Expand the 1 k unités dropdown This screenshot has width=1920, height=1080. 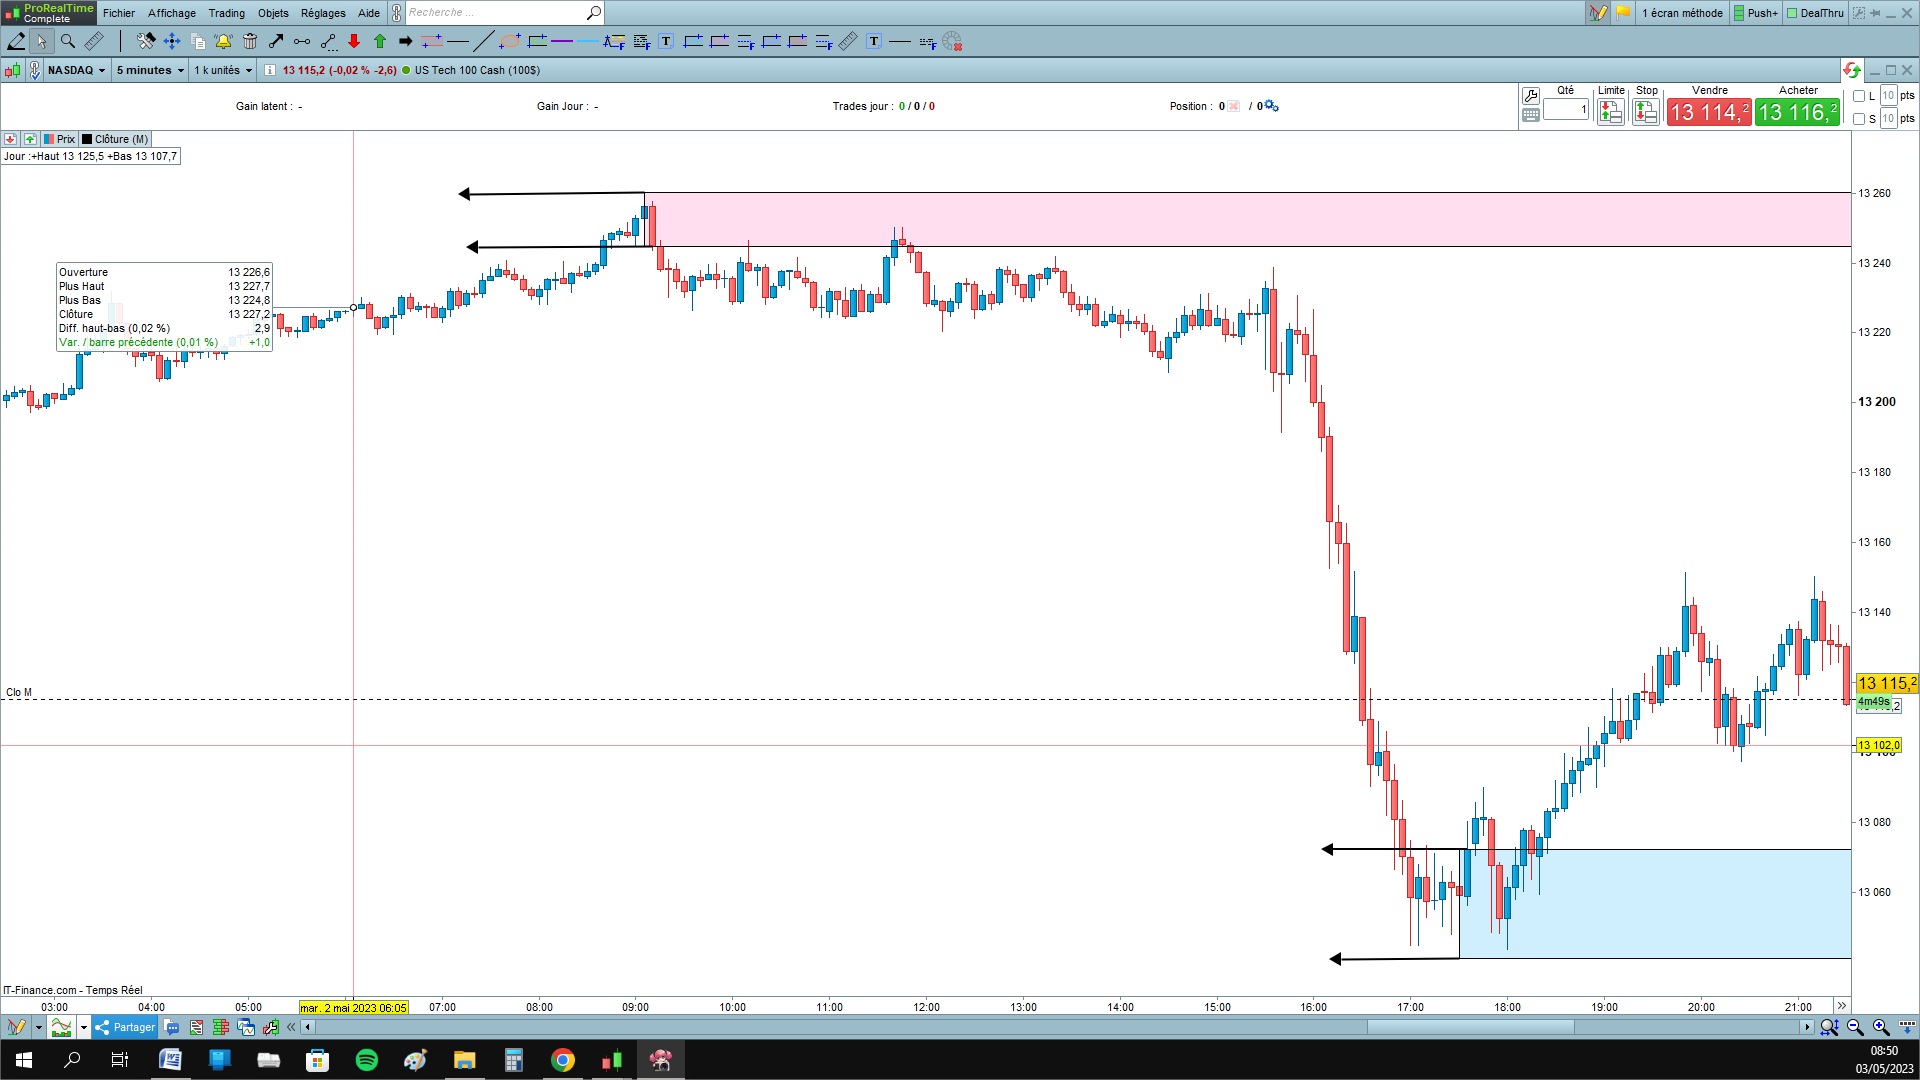[x=223, y=70]
